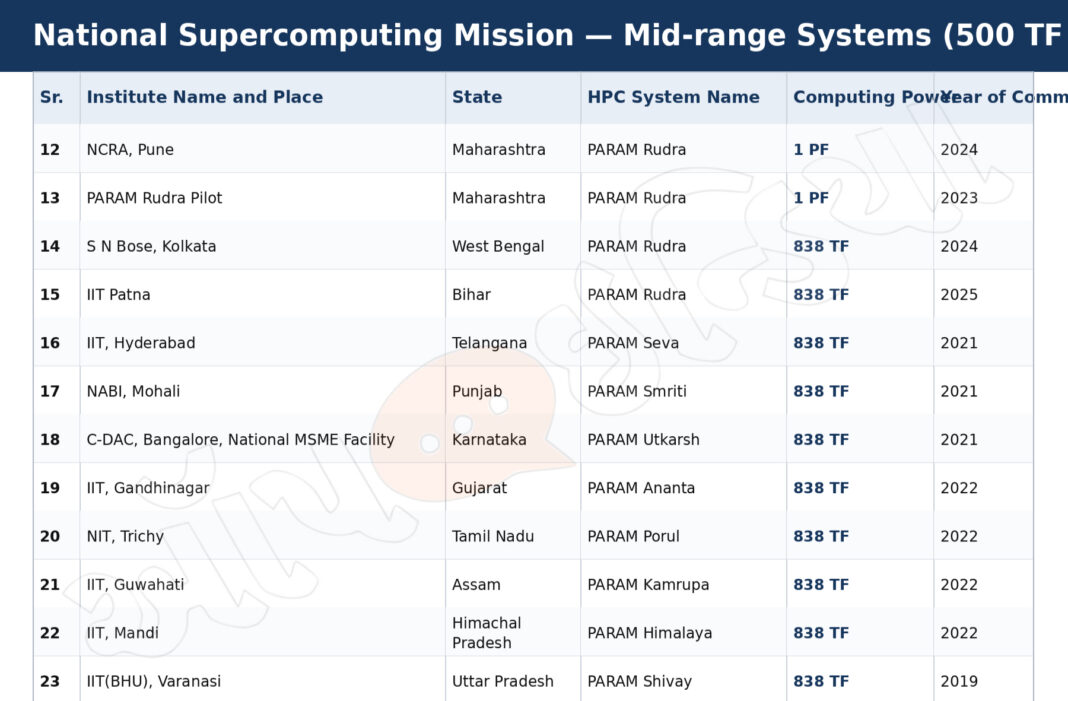Click the PARAM Seva system name
The image size is (1068, 701).
point(633,343)
